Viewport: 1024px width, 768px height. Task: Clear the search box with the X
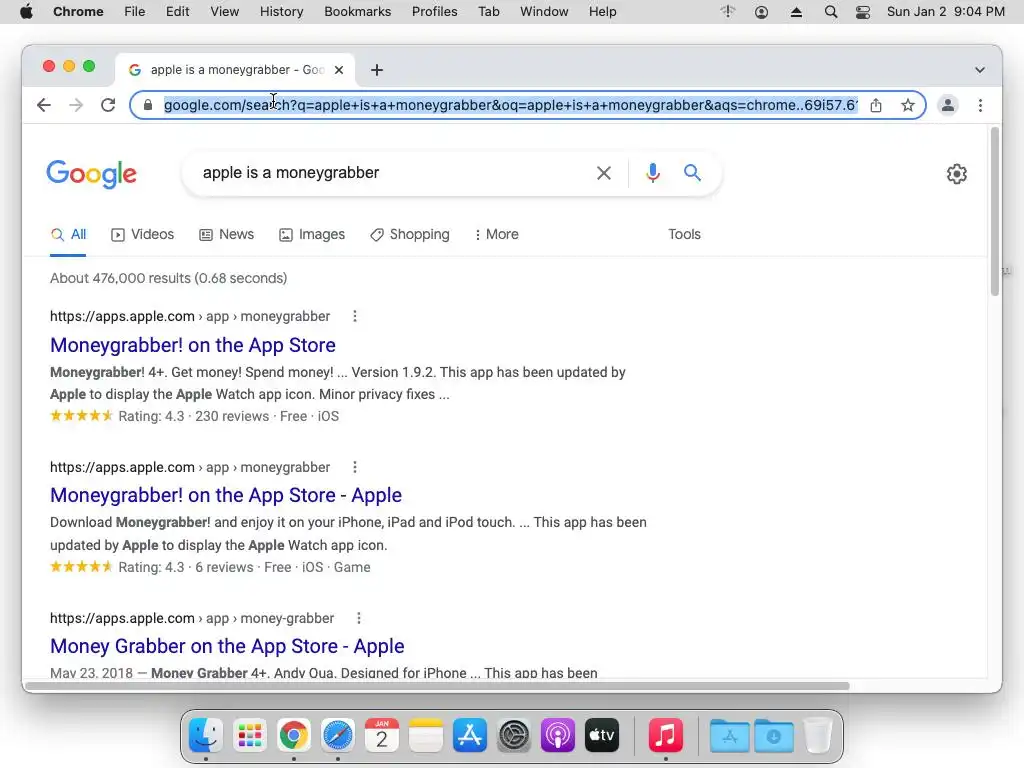(604, 173)
